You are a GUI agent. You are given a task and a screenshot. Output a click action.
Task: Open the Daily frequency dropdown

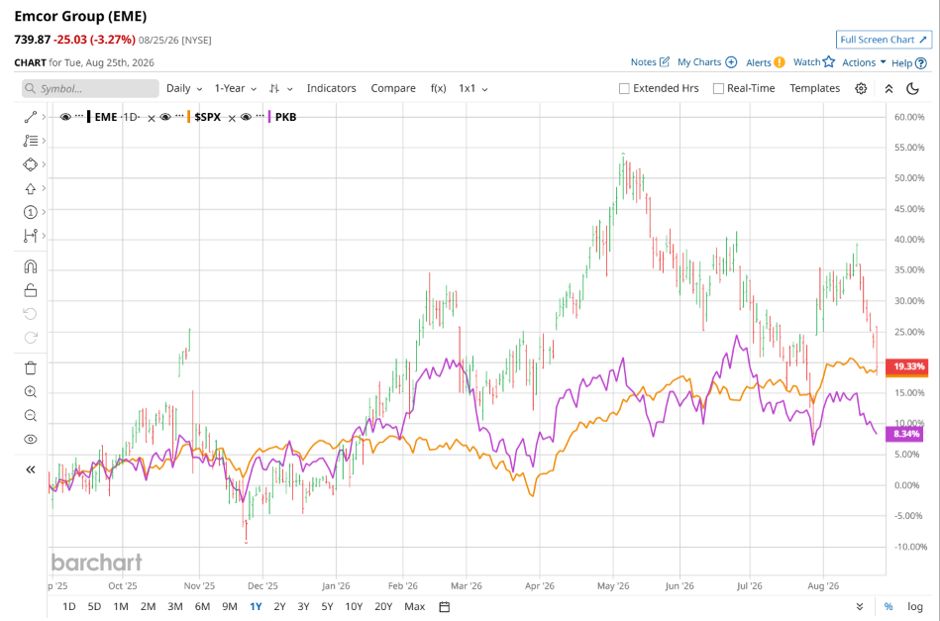tap(184, 88)
